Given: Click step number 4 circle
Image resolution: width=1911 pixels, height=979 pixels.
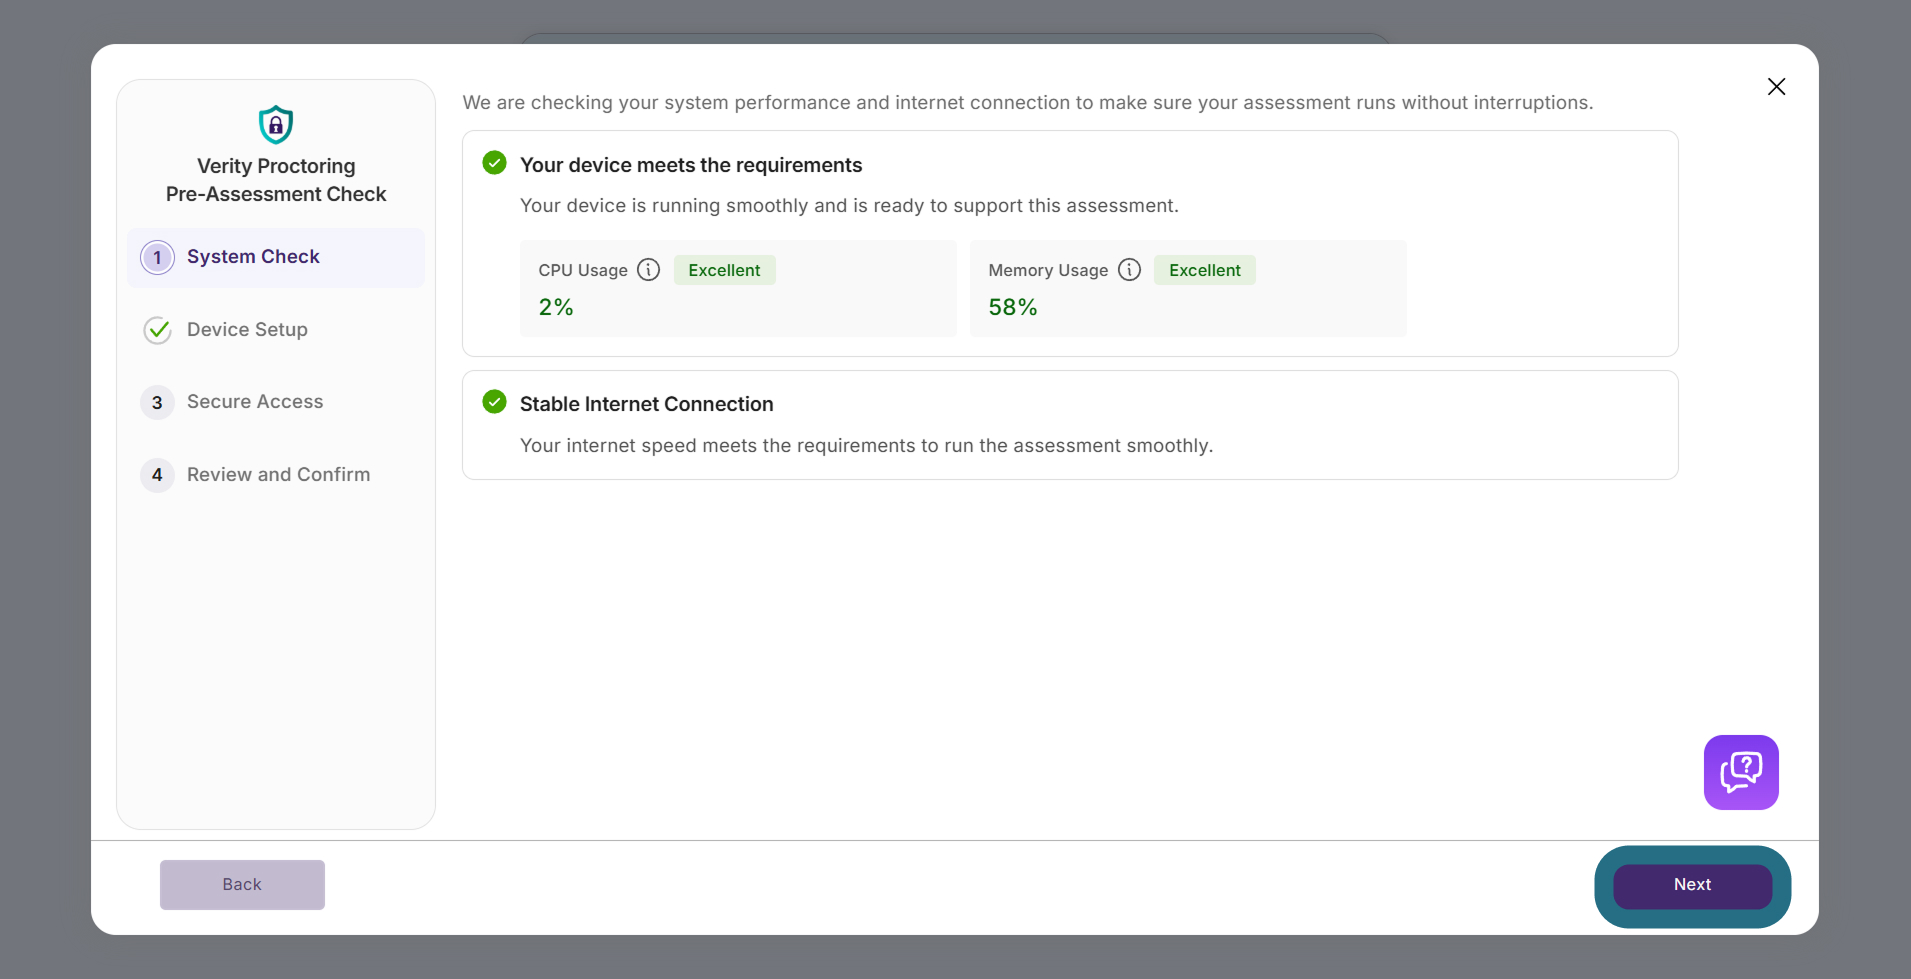Looking at the screenshot, I should tap(157, 475).
